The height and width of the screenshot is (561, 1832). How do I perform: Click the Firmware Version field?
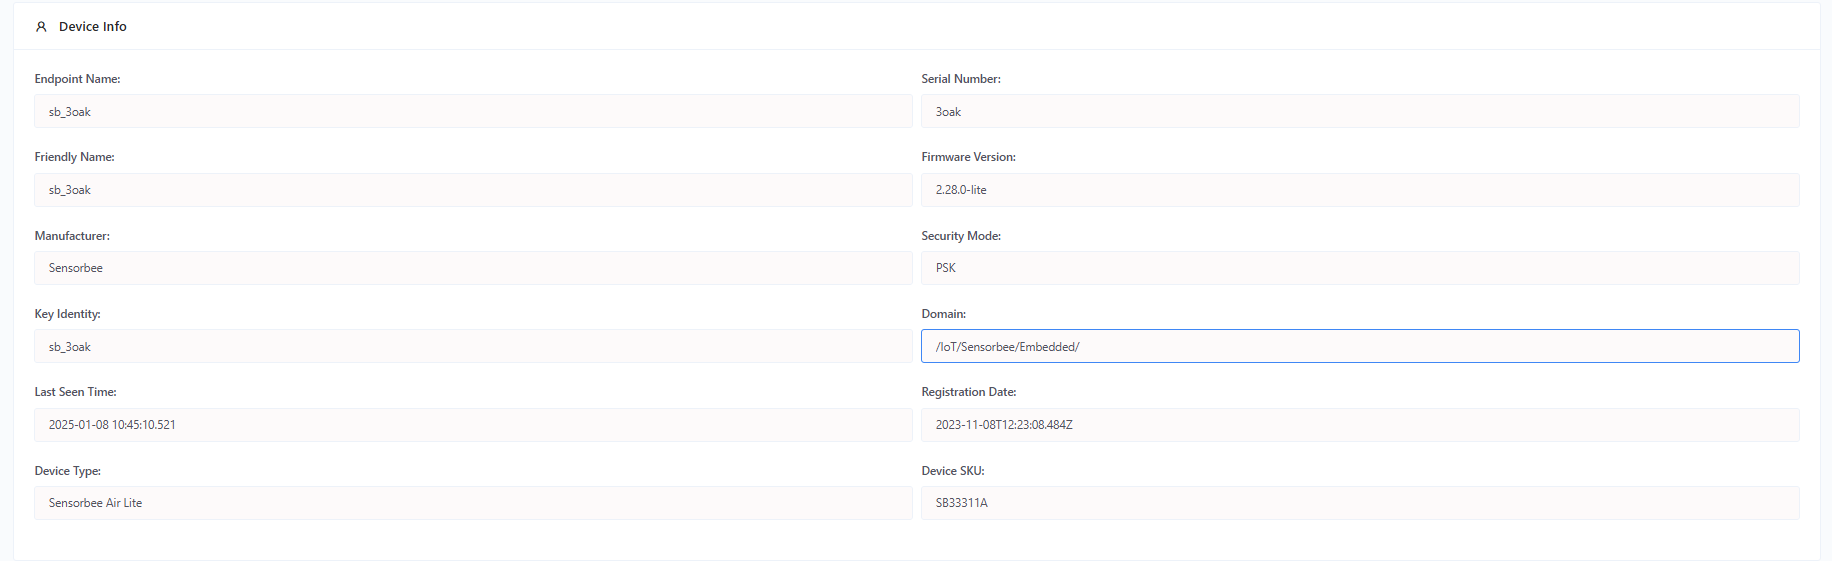click(x=1360, y=190)
